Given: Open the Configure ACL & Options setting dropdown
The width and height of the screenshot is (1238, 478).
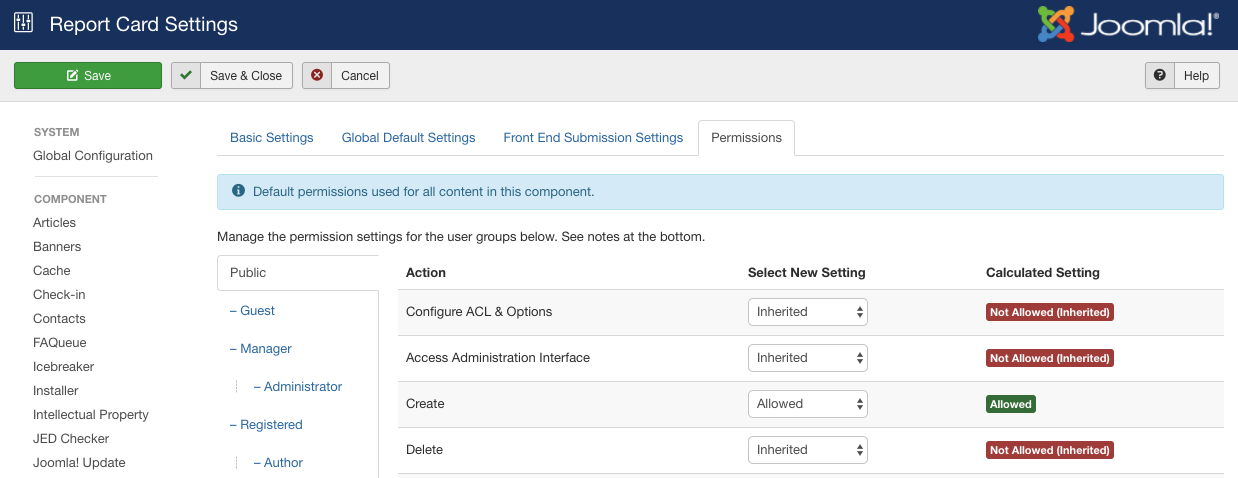Looking at the screenshot, I should (808, 312).
